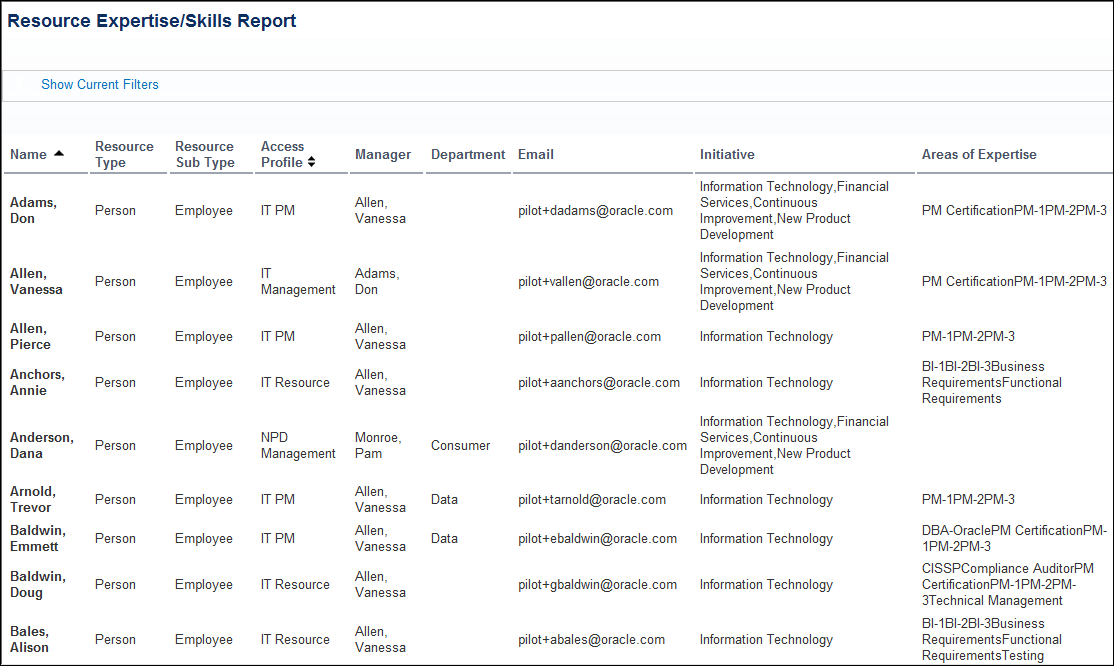Click email pilot+abales@oracle.com

pyautogui.click(x=591, y=640)
